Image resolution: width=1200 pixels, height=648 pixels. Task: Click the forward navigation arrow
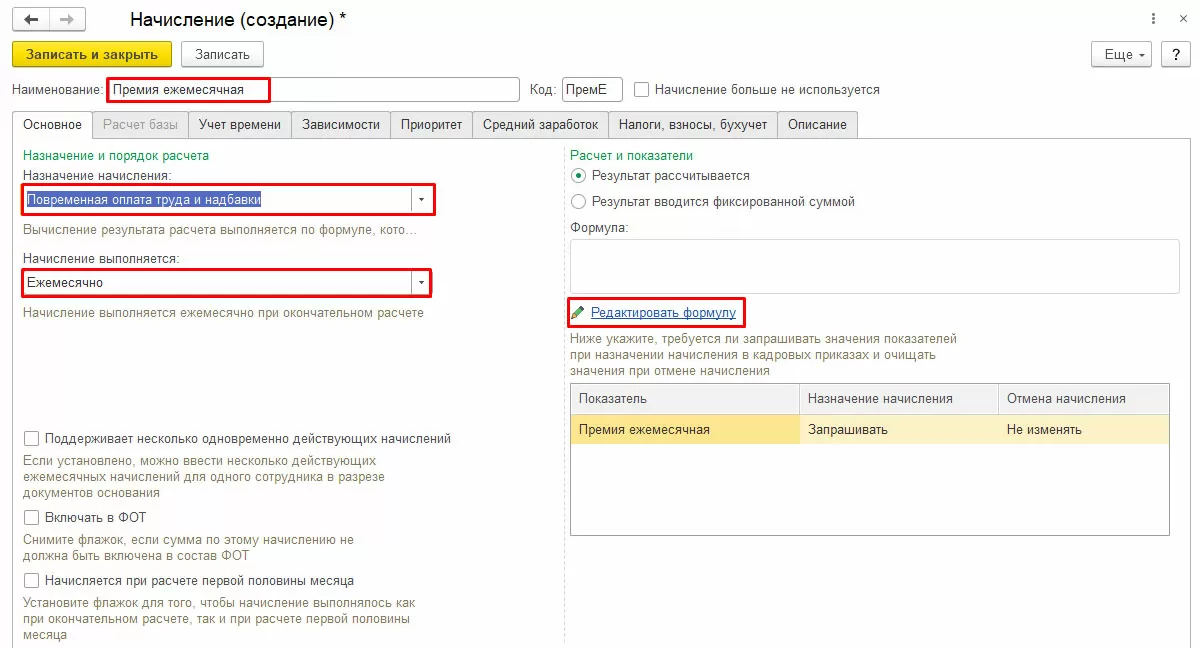click(x=67, y=19)
